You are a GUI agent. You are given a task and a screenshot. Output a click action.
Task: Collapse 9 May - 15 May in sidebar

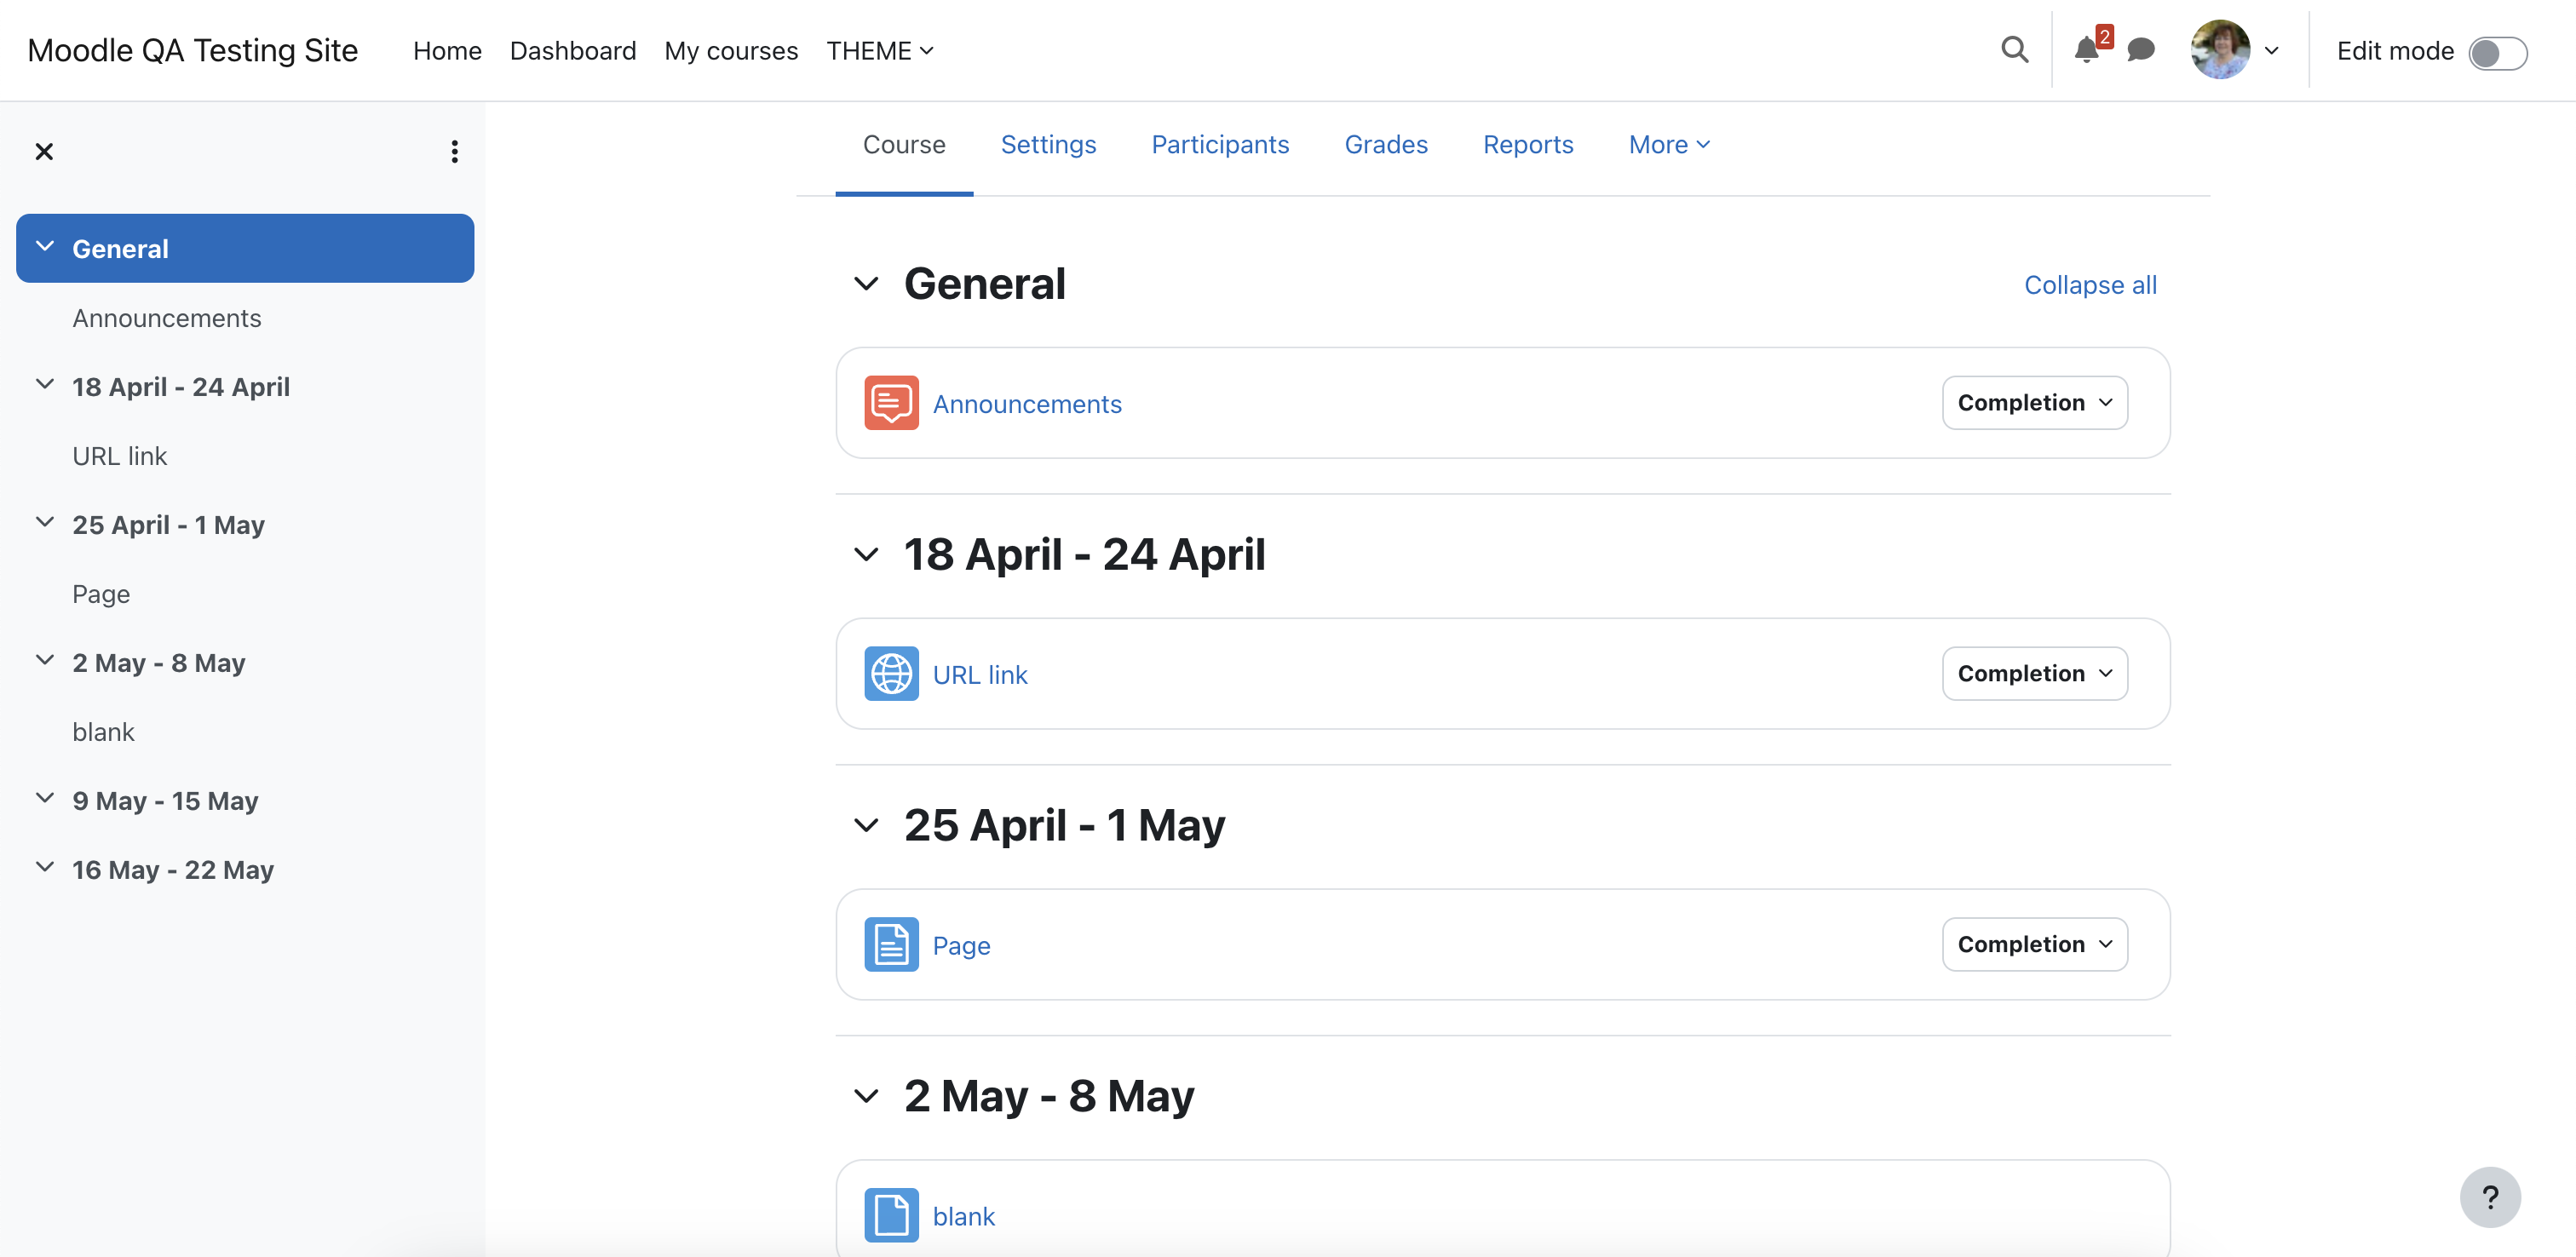point(45,798)
